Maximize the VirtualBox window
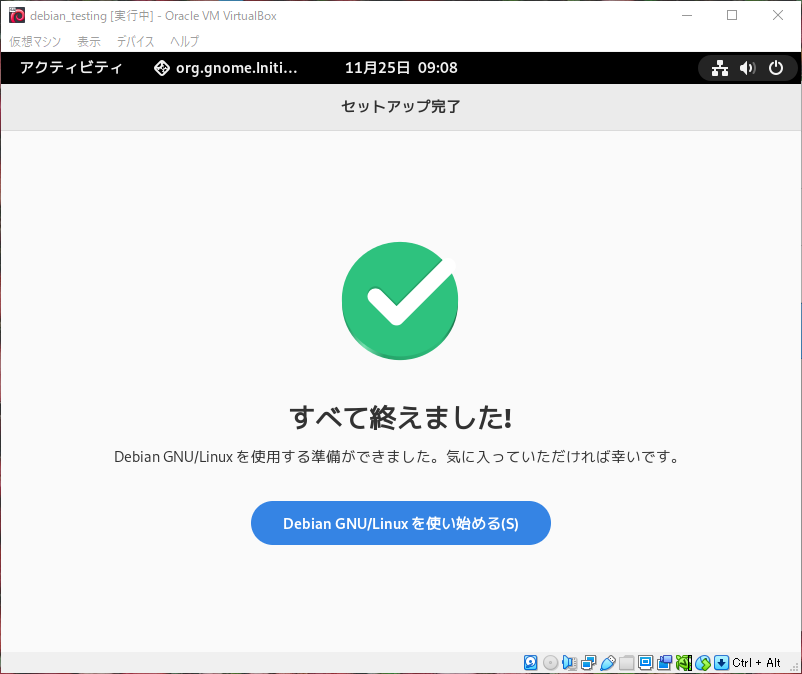The image size is (802, 674). tap(732, 15)
